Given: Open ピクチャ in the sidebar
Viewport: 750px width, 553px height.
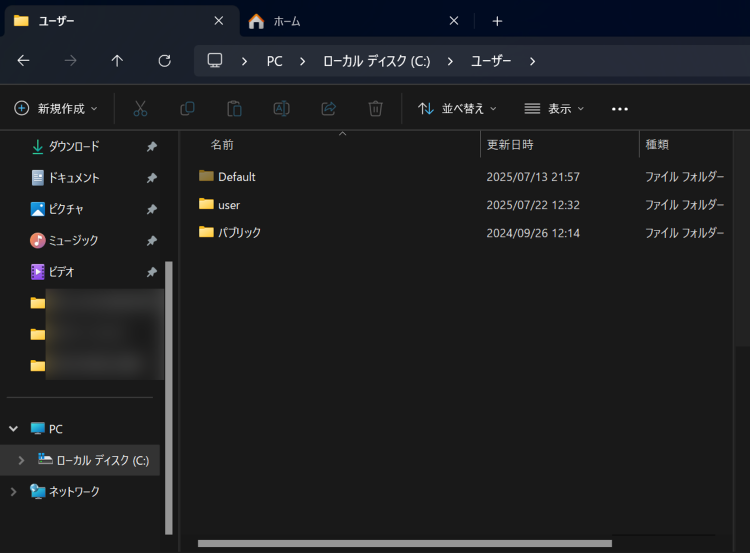Looking at the screenshot, I should click(66, 209).
